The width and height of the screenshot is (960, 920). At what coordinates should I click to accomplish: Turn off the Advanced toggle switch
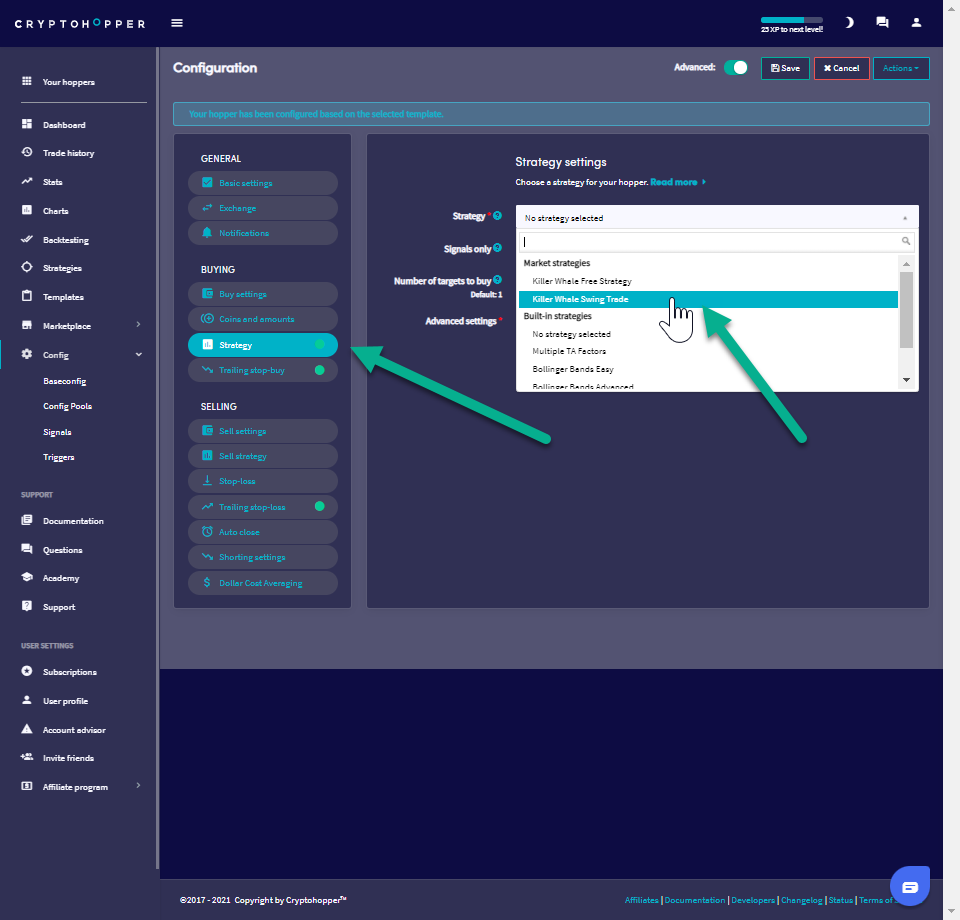736,68
